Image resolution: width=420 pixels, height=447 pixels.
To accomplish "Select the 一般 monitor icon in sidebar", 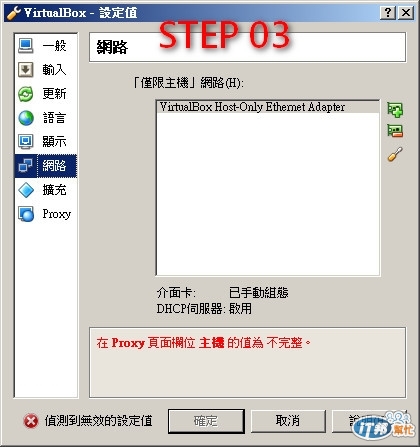I will pyautogui.click(x=26, y=46).
